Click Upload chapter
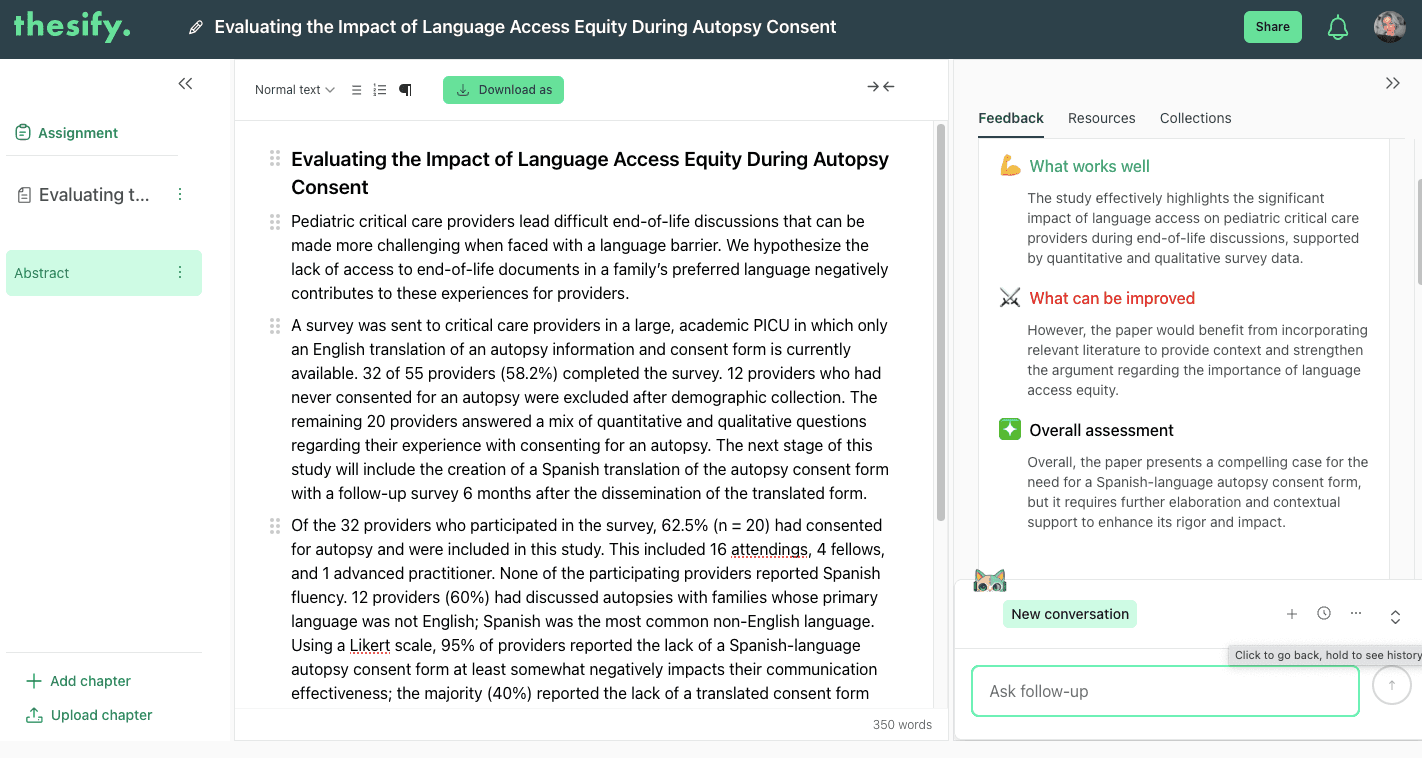 tap(89, 715)
